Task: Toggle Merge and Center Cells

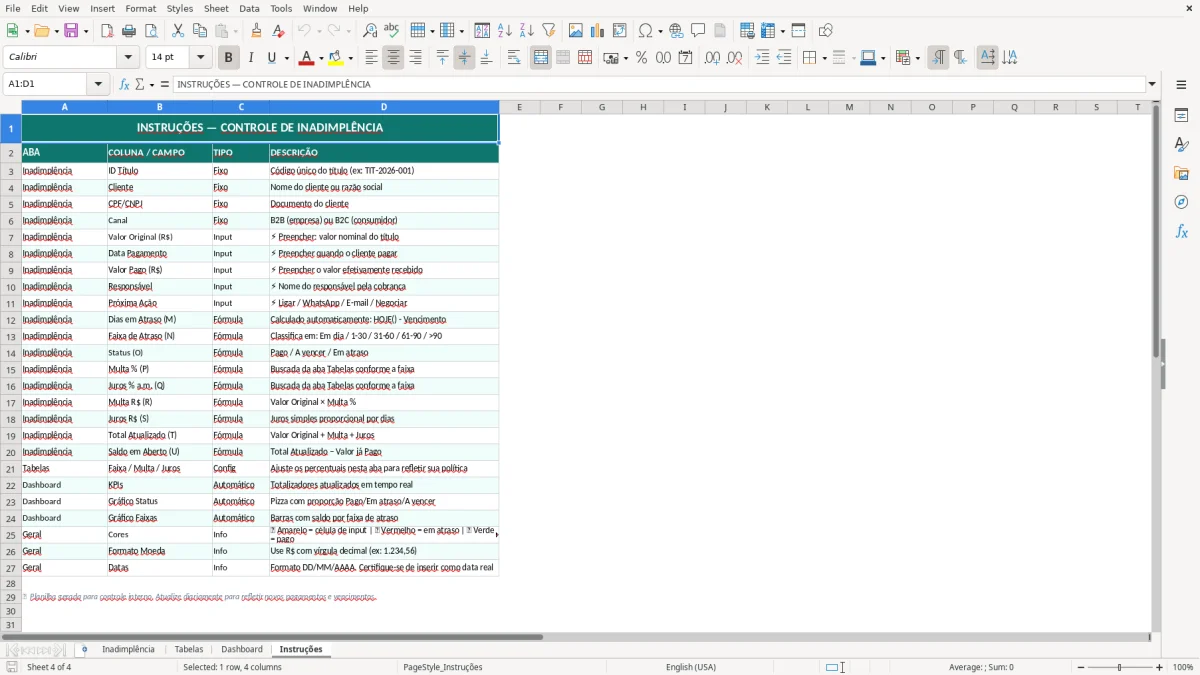Action: tap(541, 58)
